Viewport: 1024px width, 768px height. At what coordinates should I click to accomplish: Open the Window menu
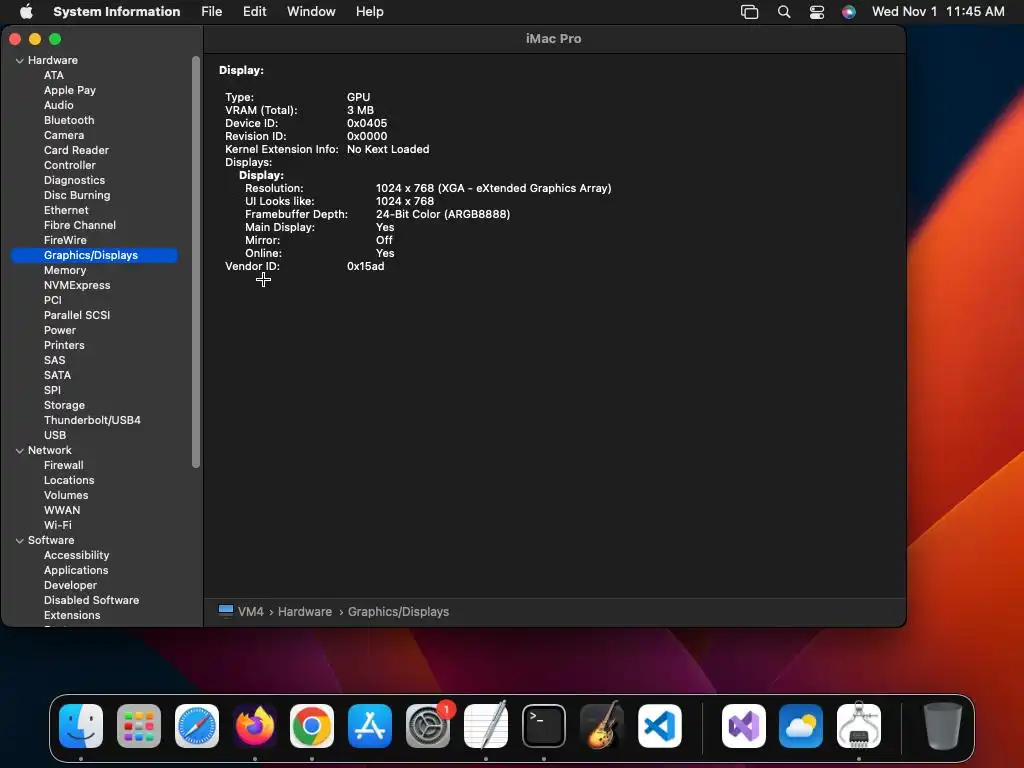pos(311,12)
